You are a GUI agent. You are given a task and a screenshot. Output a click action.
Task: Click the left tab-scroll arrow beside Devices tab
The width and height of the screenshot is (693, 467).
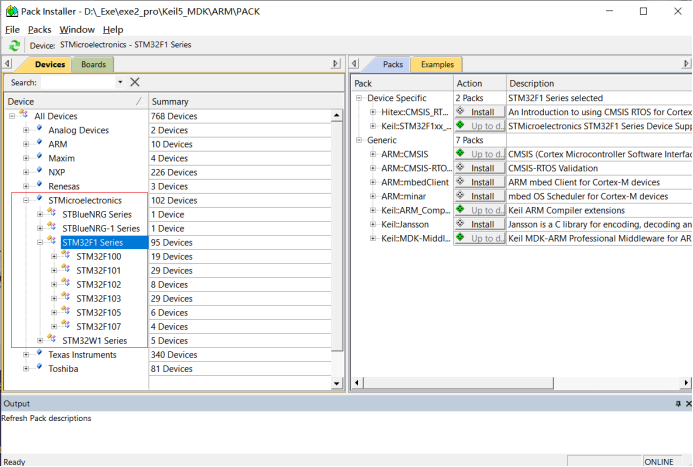[x=8, y=64]
